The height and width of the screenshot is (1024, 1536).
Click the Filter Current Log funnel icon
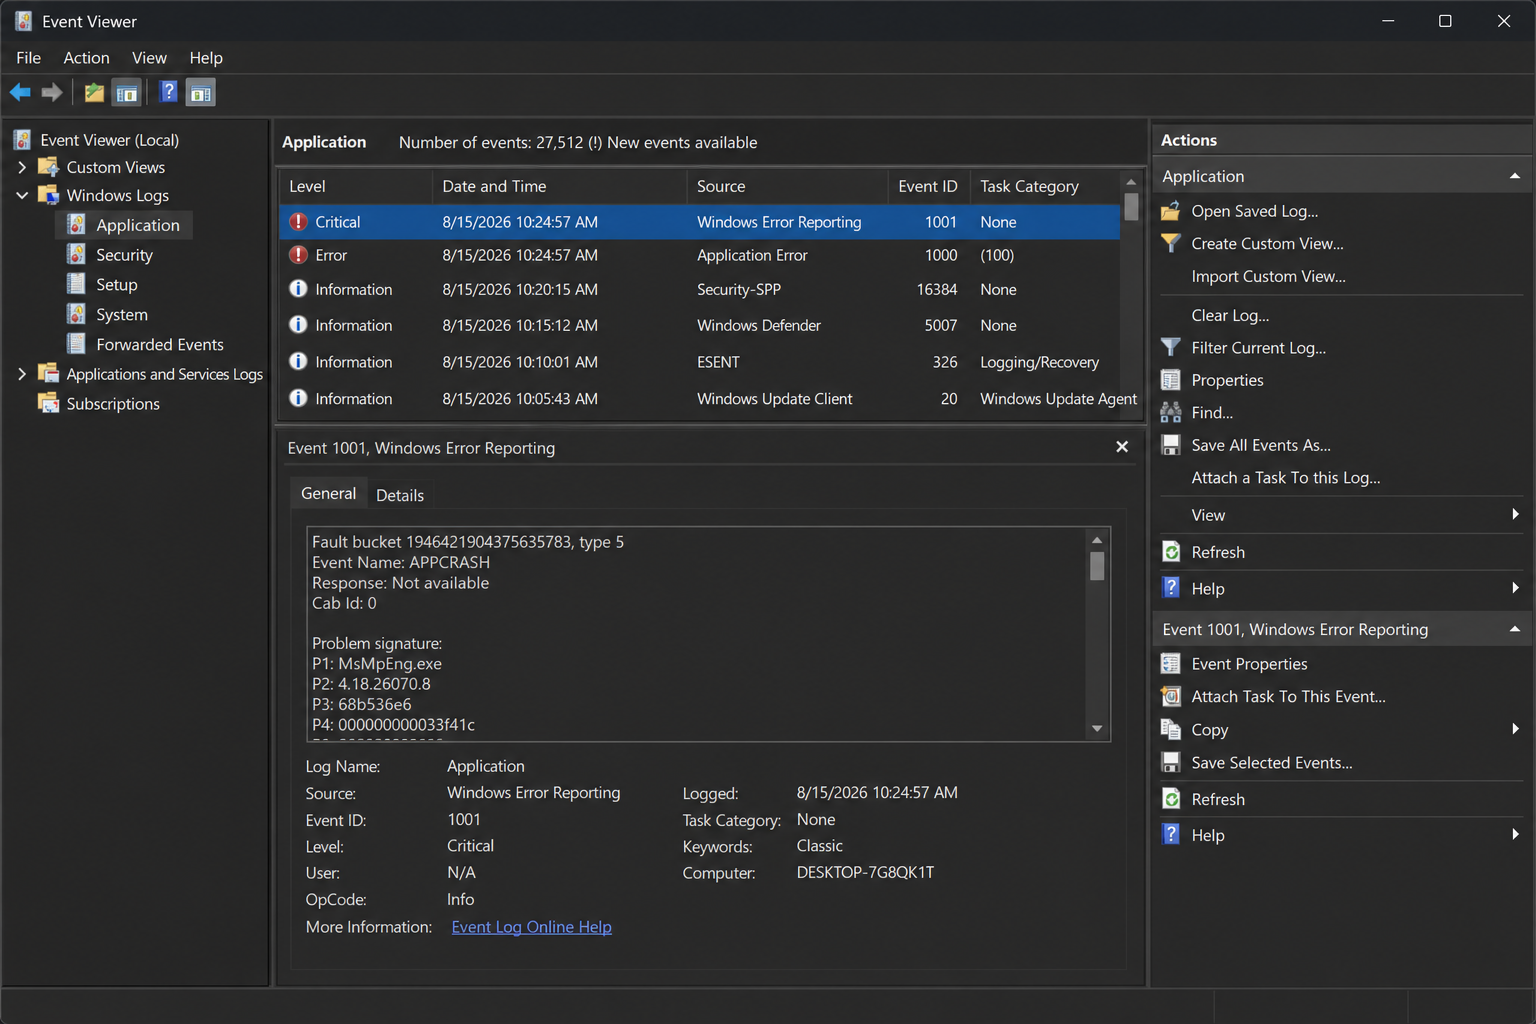coord(1171,348)
